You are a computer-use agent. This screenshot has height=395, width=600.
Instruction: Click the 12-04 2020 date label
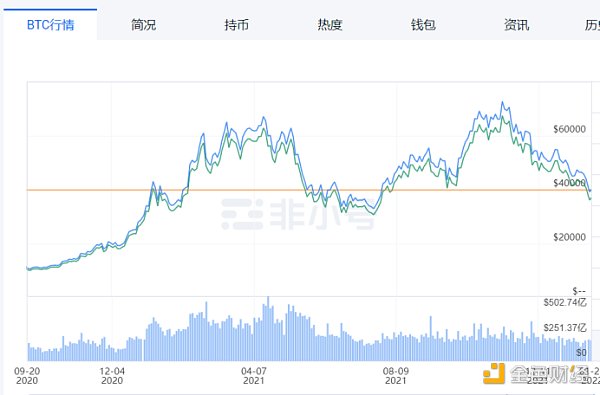(112, 376)
